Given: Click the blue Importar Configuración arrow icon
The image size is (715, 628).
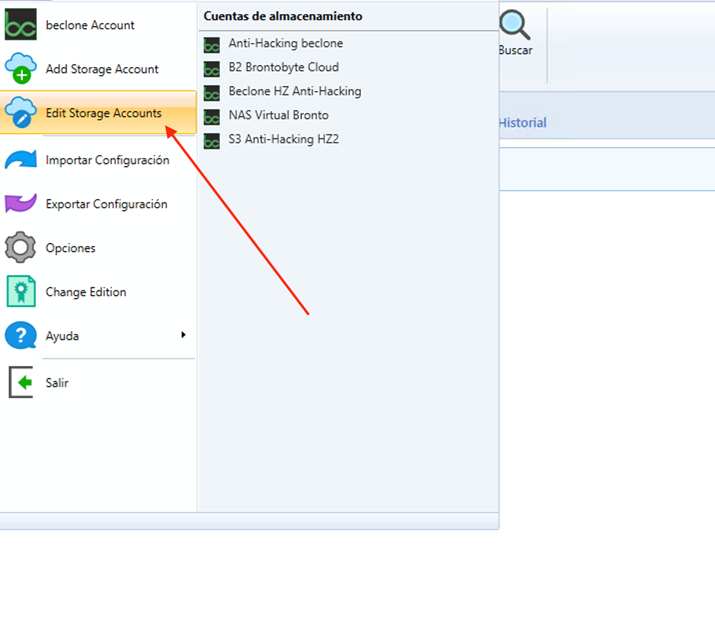Looking at the screenshot, I should pos(21,160).
